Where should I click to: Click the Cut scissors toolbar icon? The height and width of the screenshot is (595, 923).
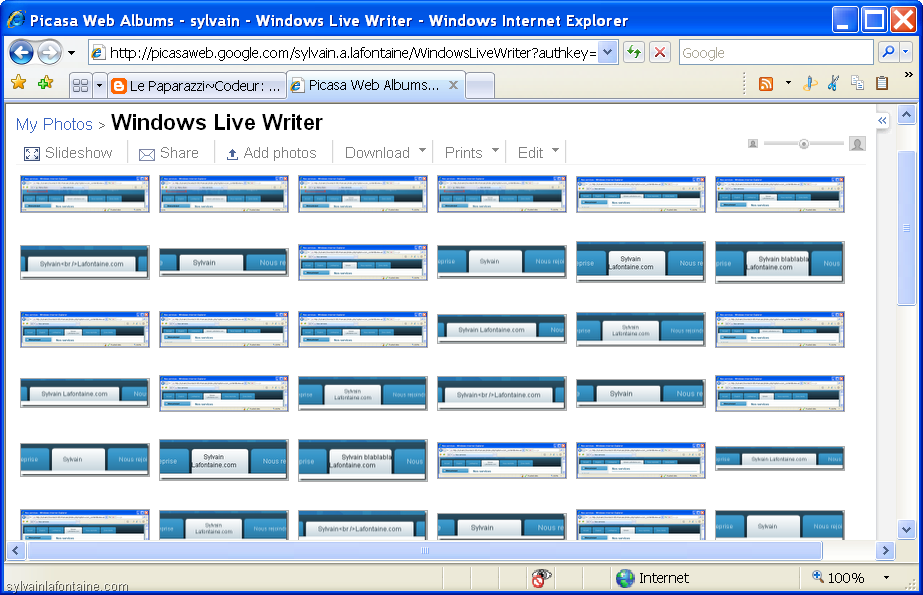(834, 84)
